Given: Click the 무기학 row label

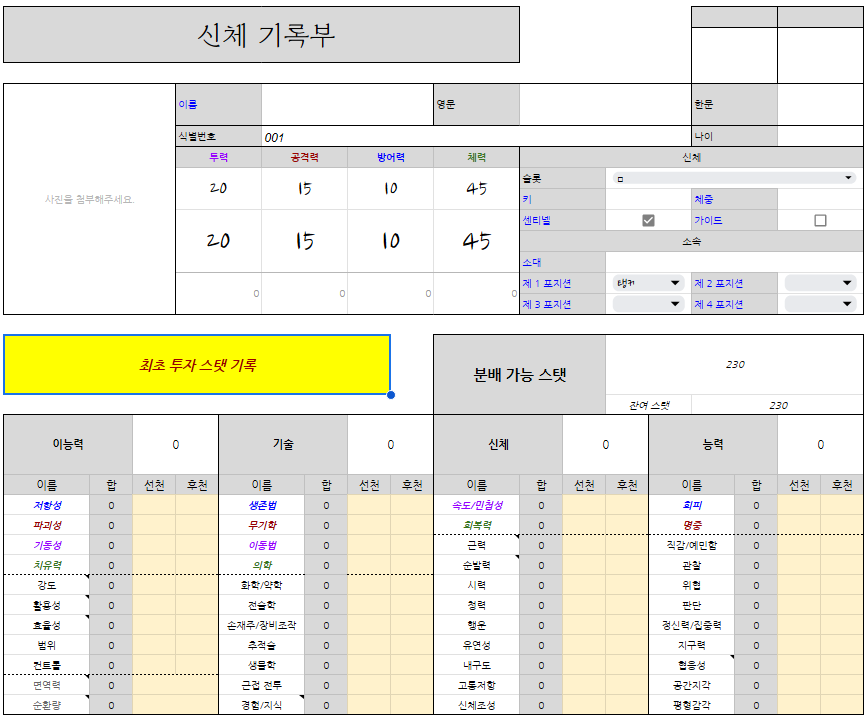Looking at the screenshot, I should [x=262, y=525].
